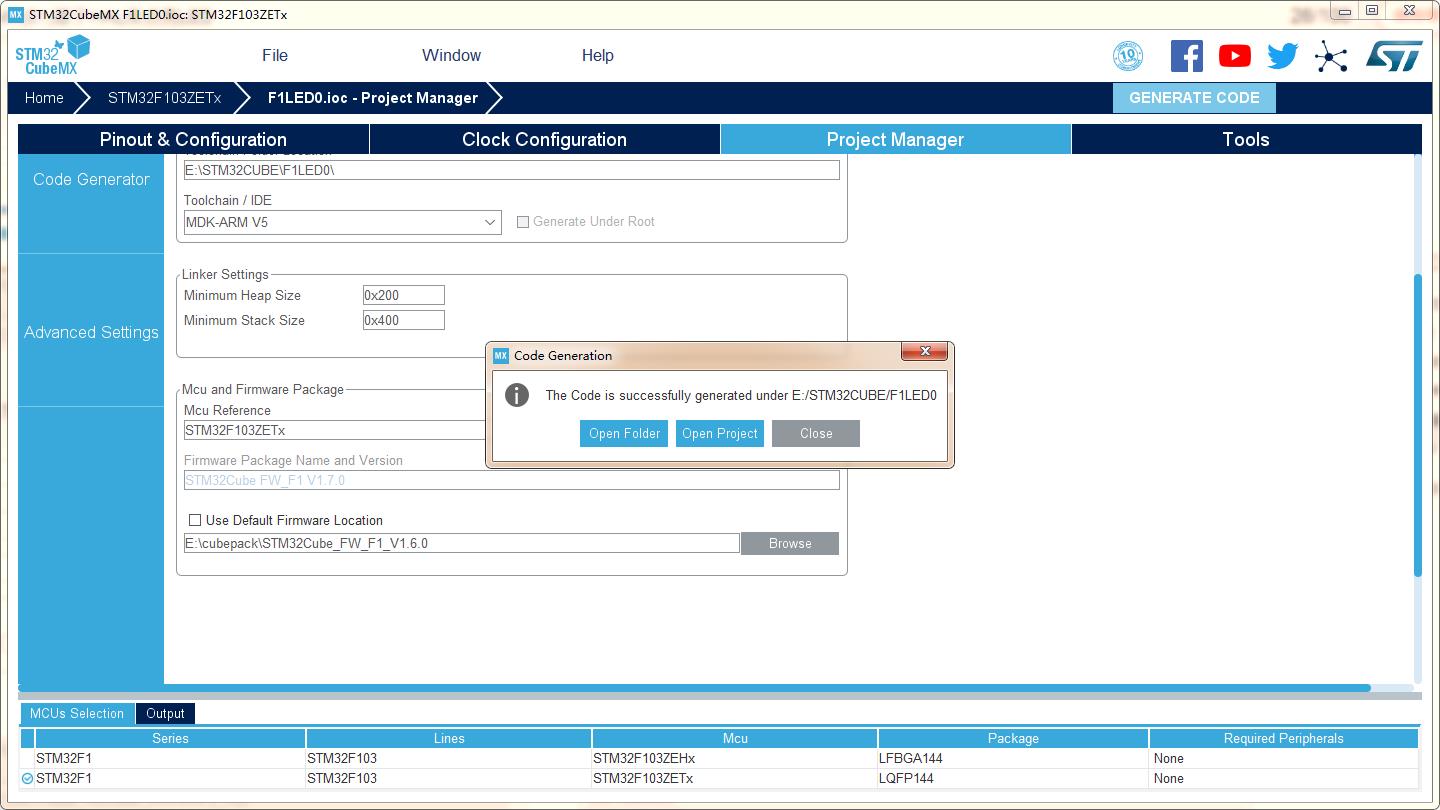1440x810 pixels.
Task: Open Code Generator side section
Action: (91, 179)
